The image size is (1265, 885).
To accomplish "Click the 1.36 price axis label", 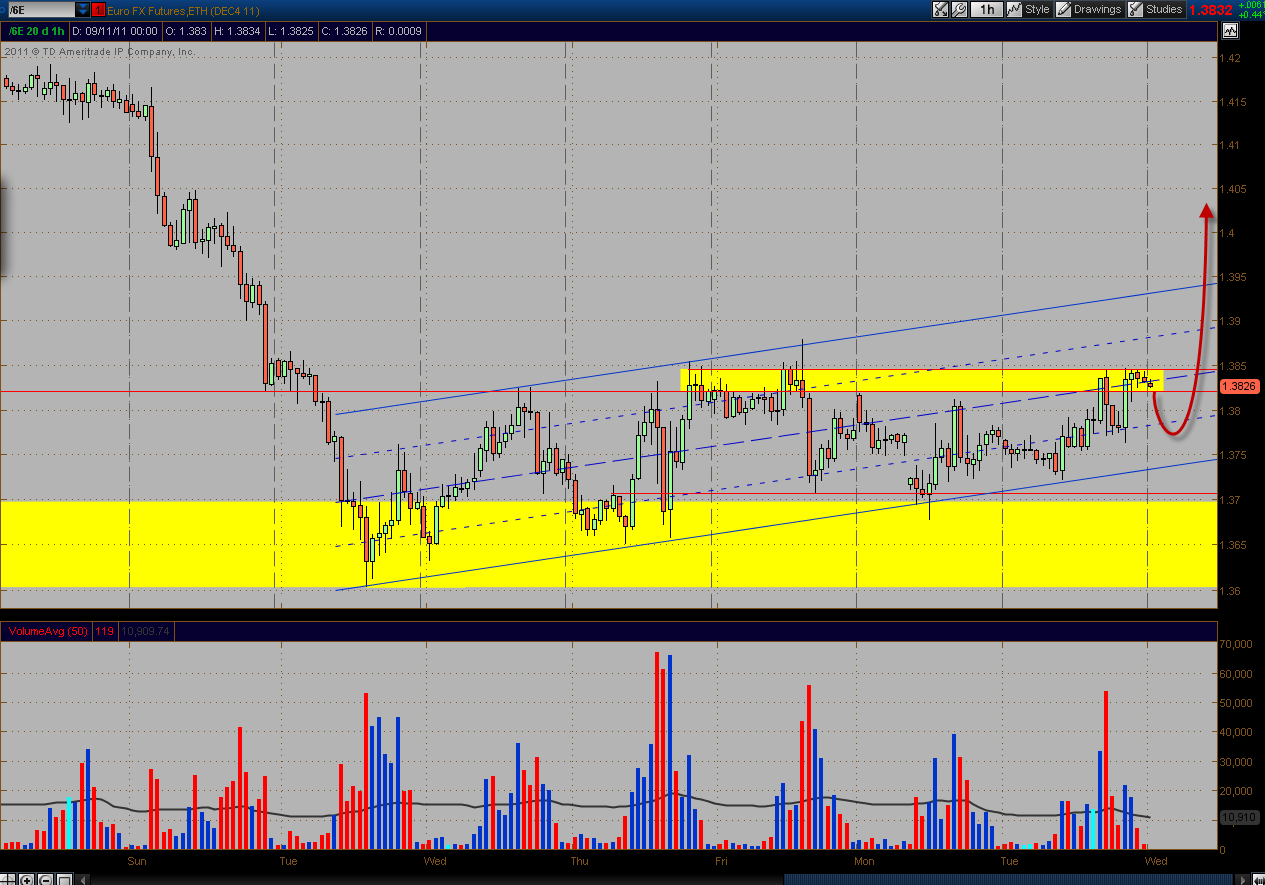I will (1231, 590).
